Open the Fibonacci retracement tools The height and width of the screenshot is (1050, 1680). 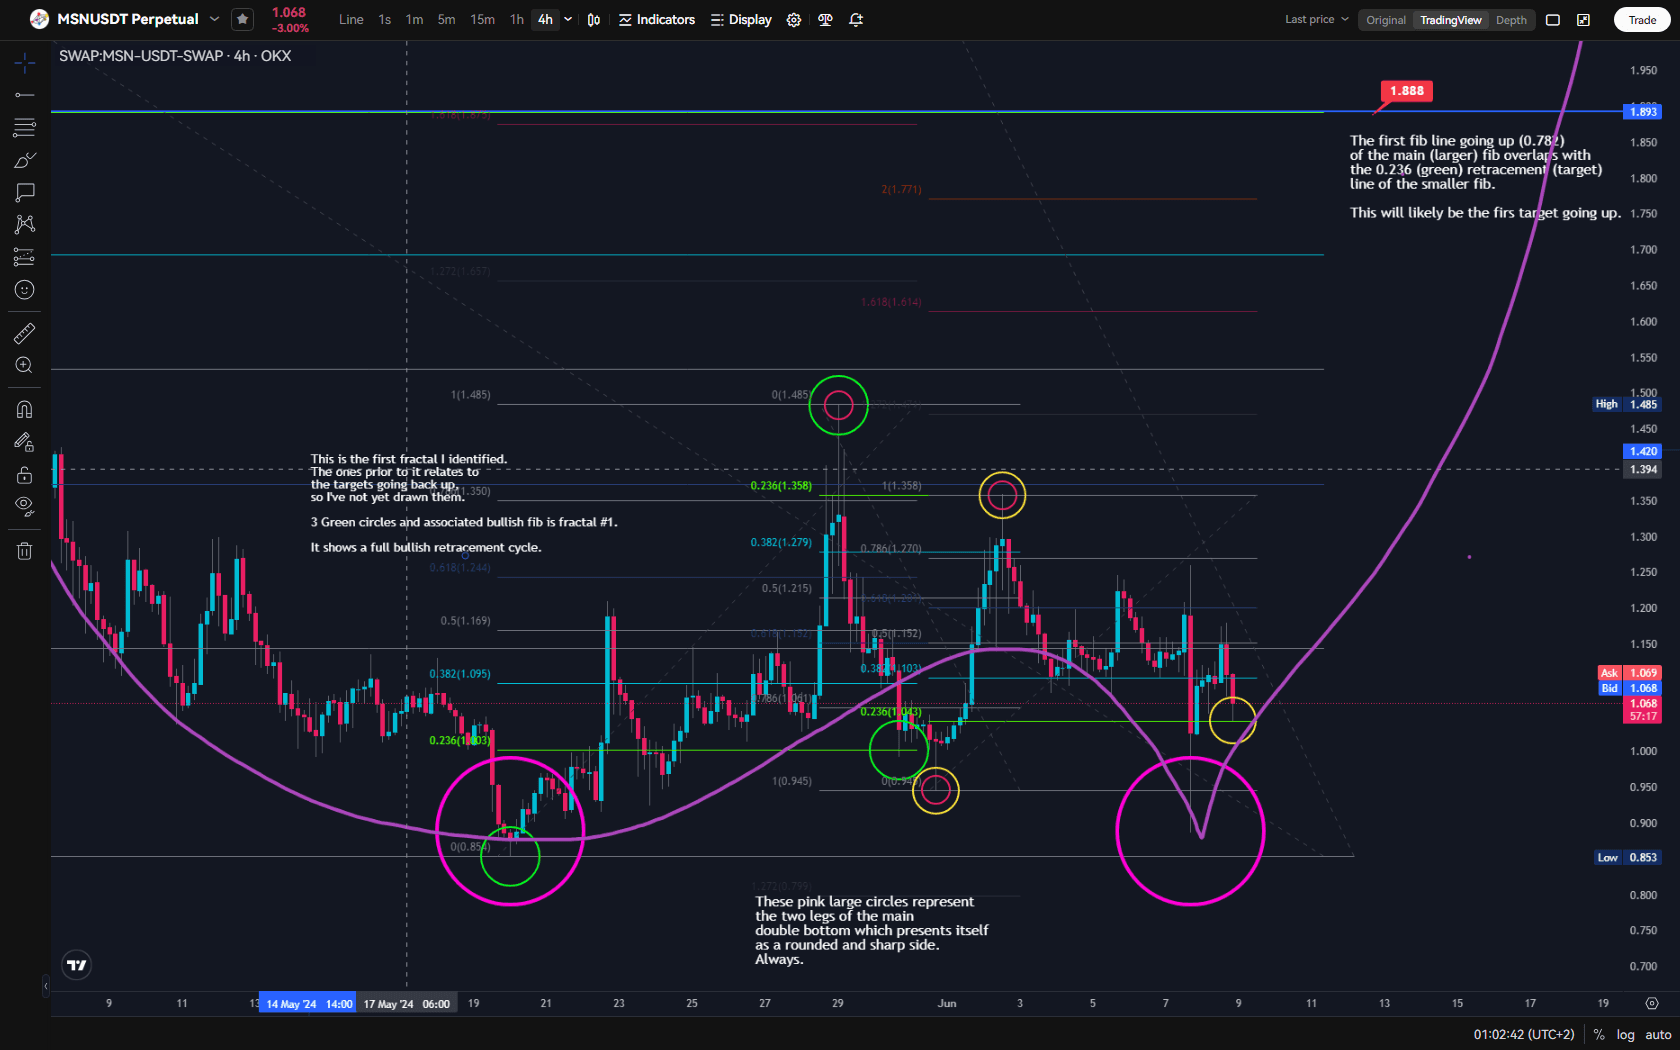[25, 127]
